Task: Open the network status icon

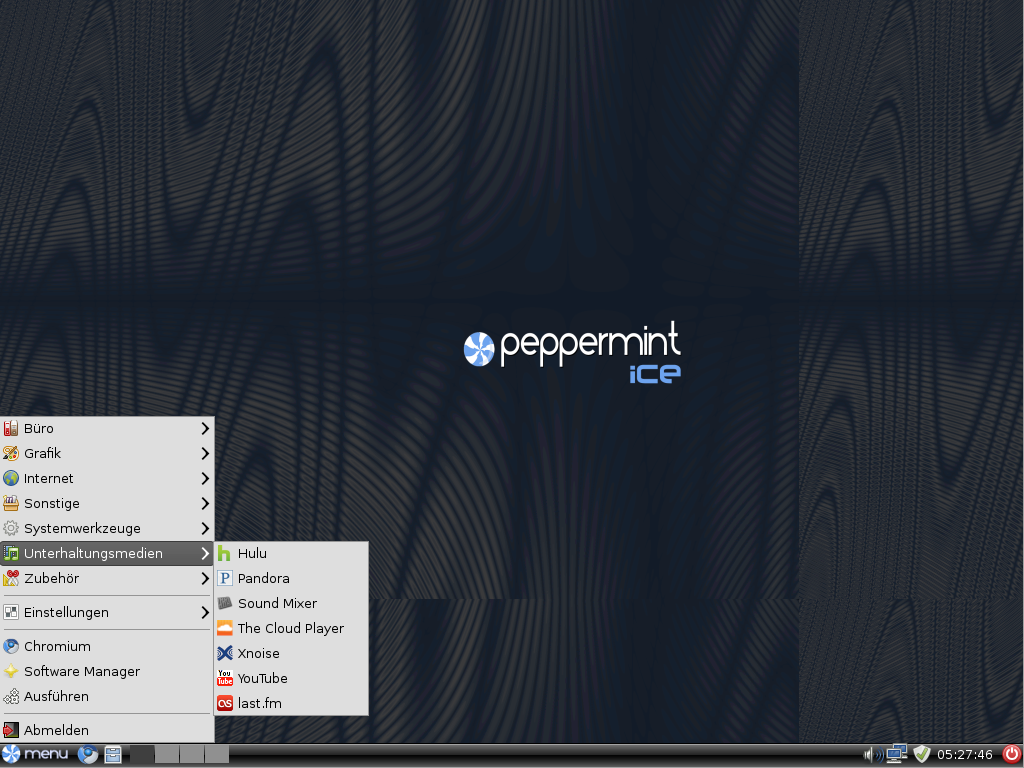Action: click(x=895, y=754)
